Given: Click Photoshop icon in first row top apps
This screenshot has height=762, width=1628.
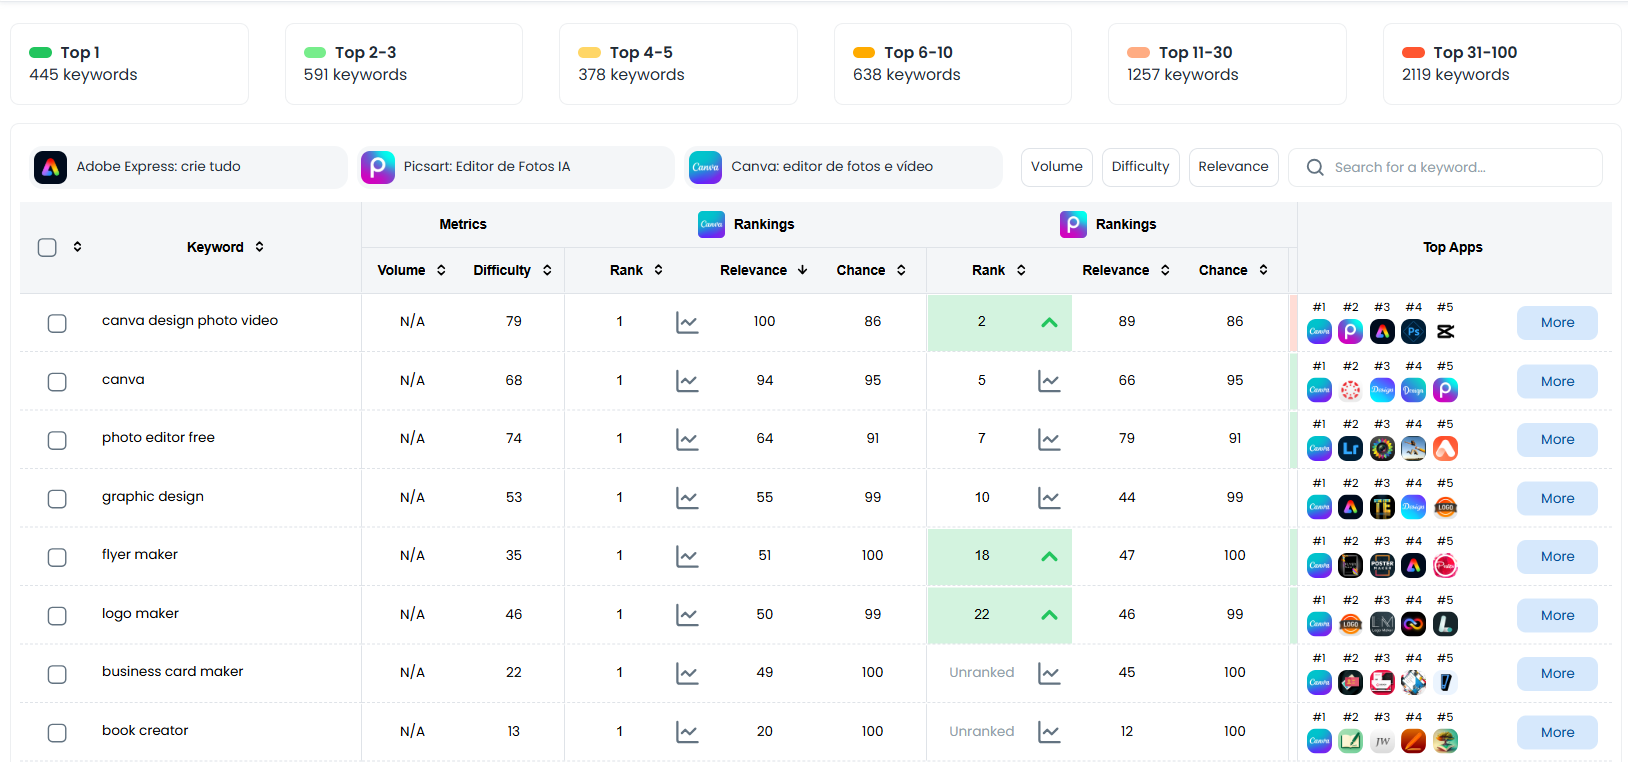Looking at the screenshot, I should [x=1413, y=331].
